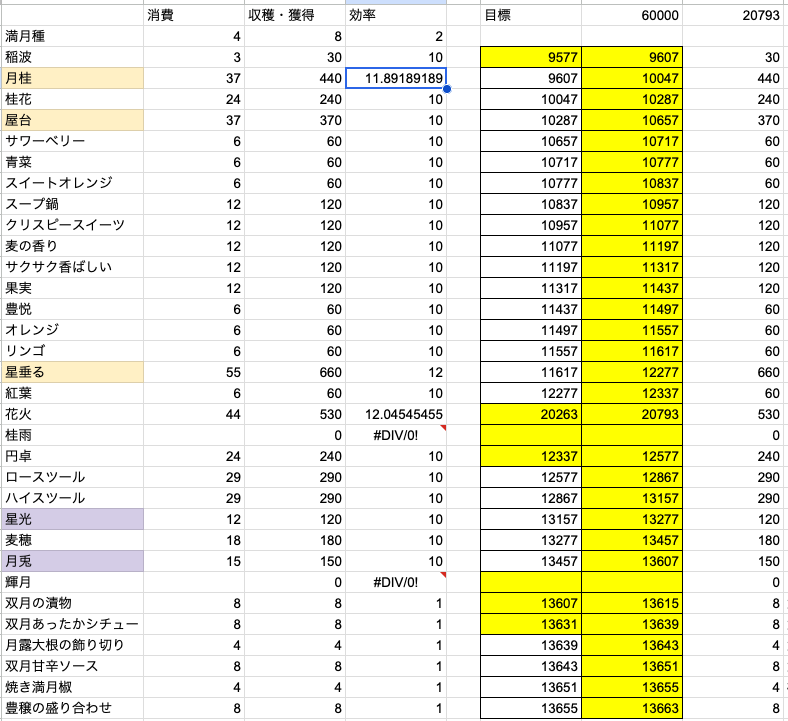Click the 輝月 label cell
The height and width of the screenshot is (721, 788).
[72, 582]
